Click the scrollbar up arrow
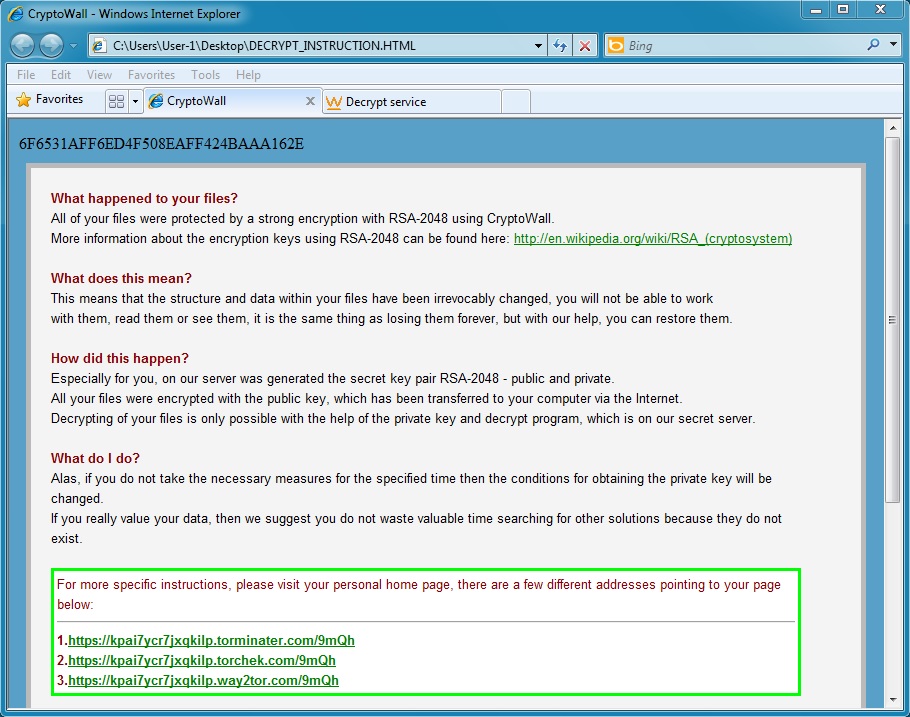Image resolution: width=910 pixels, height=717 pixels. [893, 128]
